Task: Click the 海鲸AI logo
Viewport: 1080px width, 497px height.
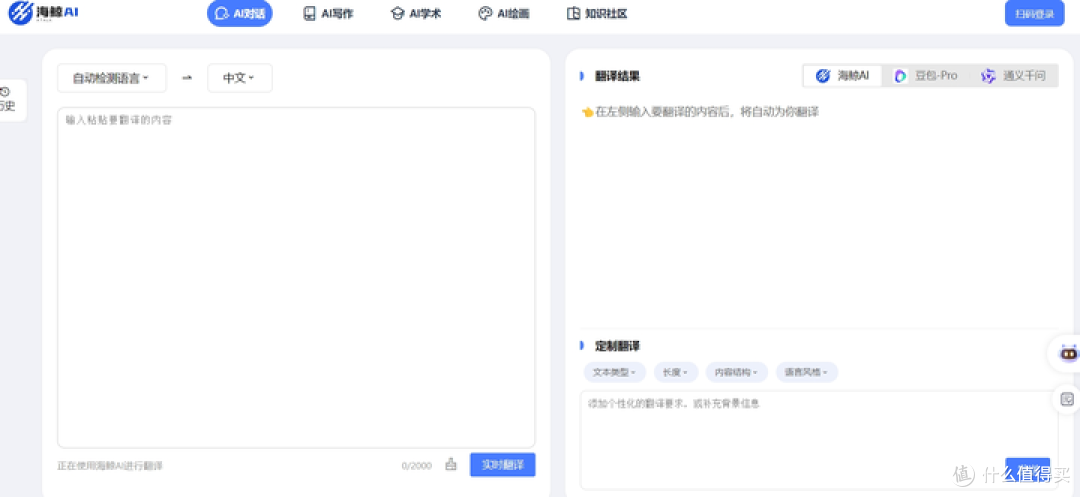Action: point(43,12)
